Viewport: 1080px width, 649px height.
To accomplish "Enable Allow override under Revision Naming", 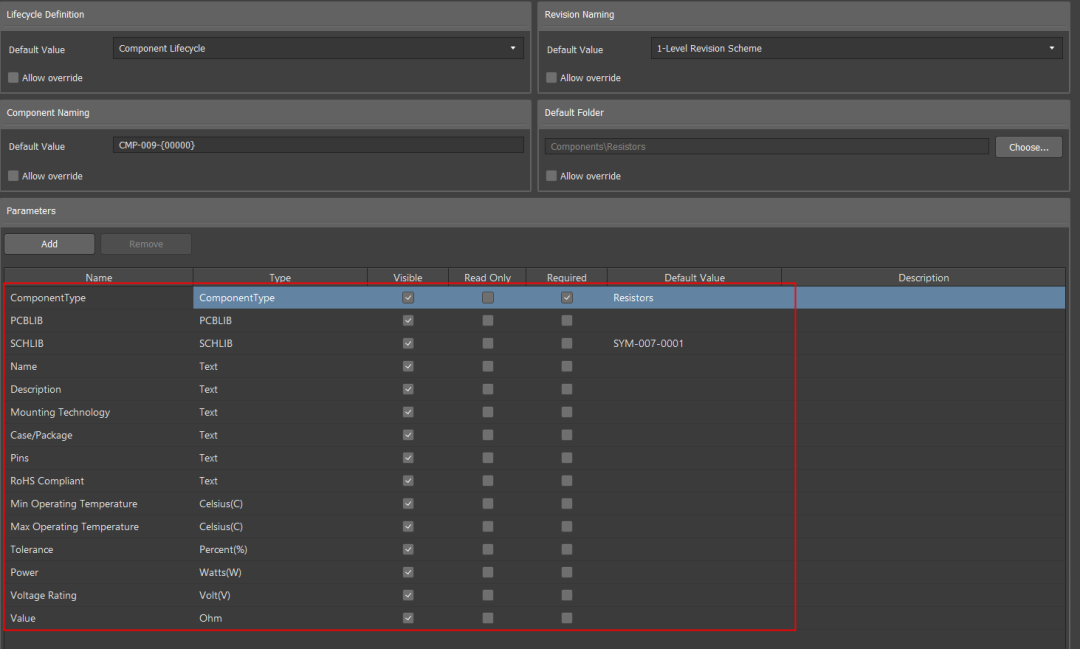I will [x=551, y=78].
